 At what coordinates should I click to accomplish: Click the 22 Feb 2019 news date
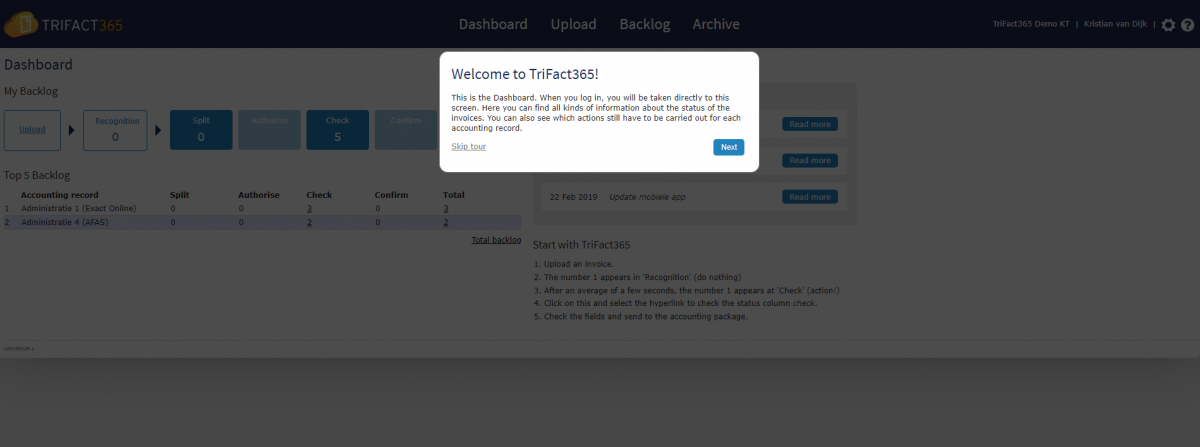[573, 197]
